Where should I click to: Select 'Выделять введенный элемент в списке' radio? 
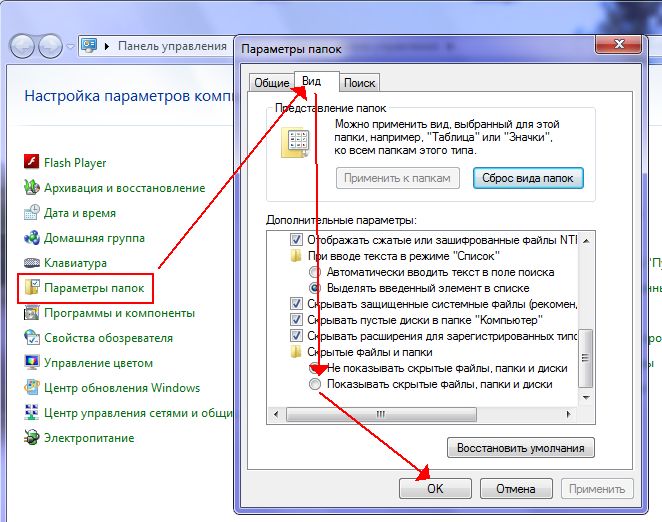315,288
